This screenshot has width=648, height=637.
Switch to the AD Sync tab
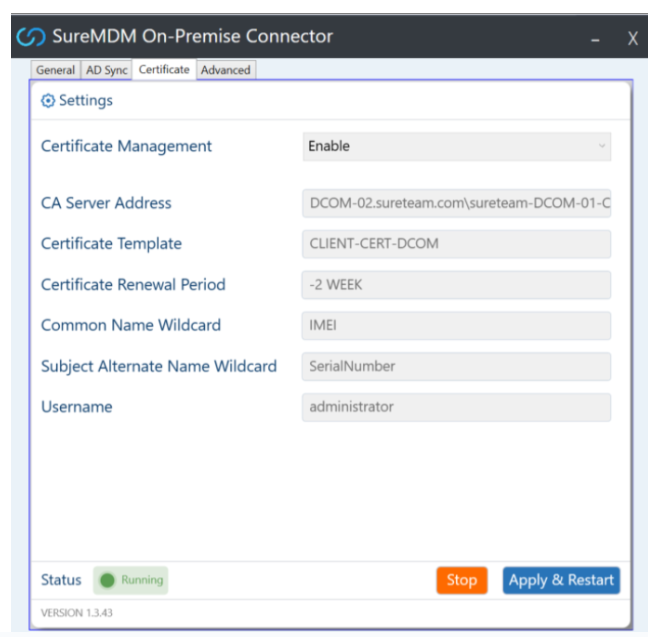[106, 70]
